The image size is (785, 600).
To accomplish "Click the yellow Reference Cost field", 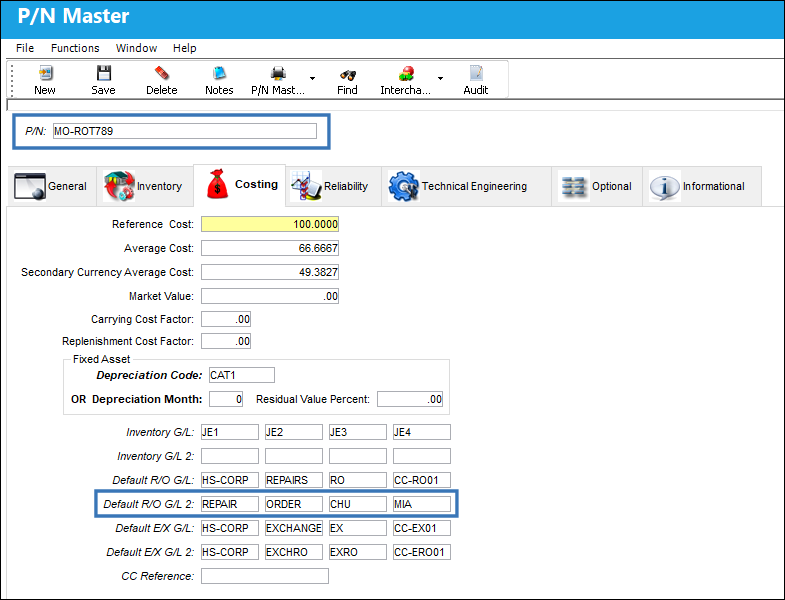I will click(270, 224).
